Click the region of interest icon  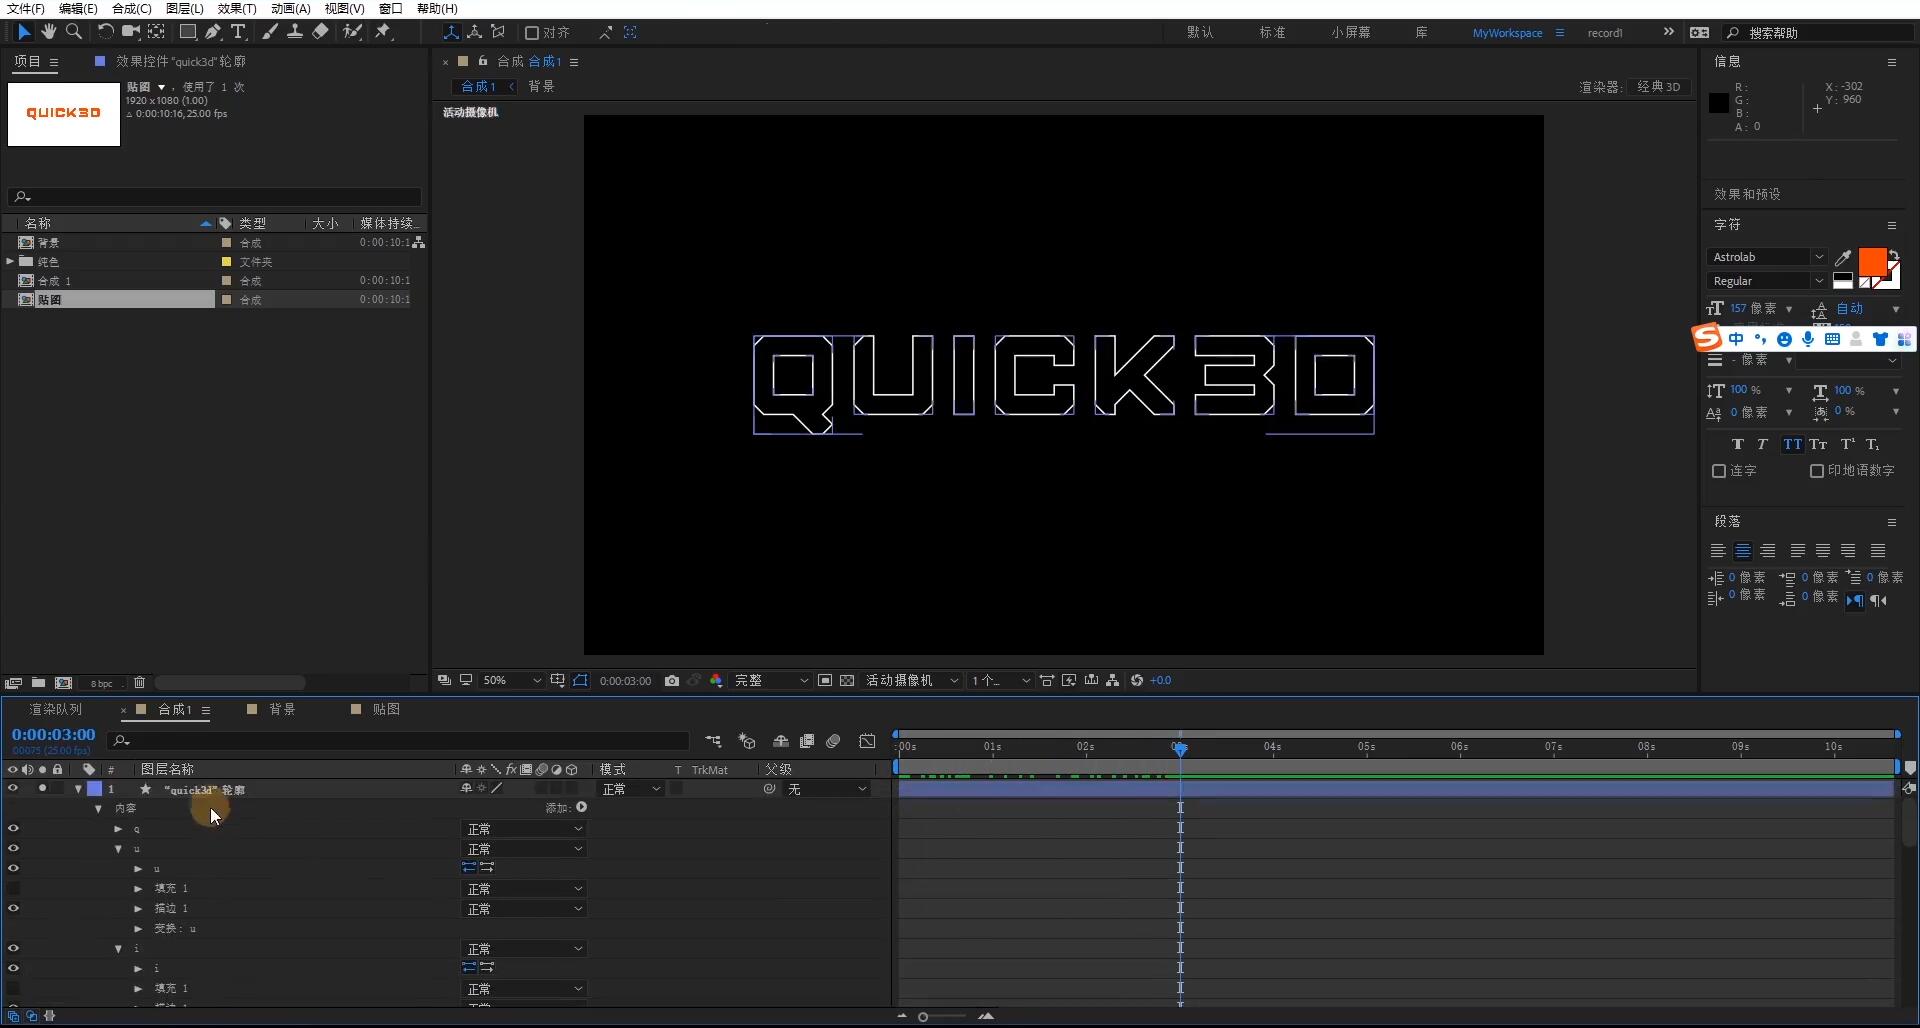click(825, 681)
